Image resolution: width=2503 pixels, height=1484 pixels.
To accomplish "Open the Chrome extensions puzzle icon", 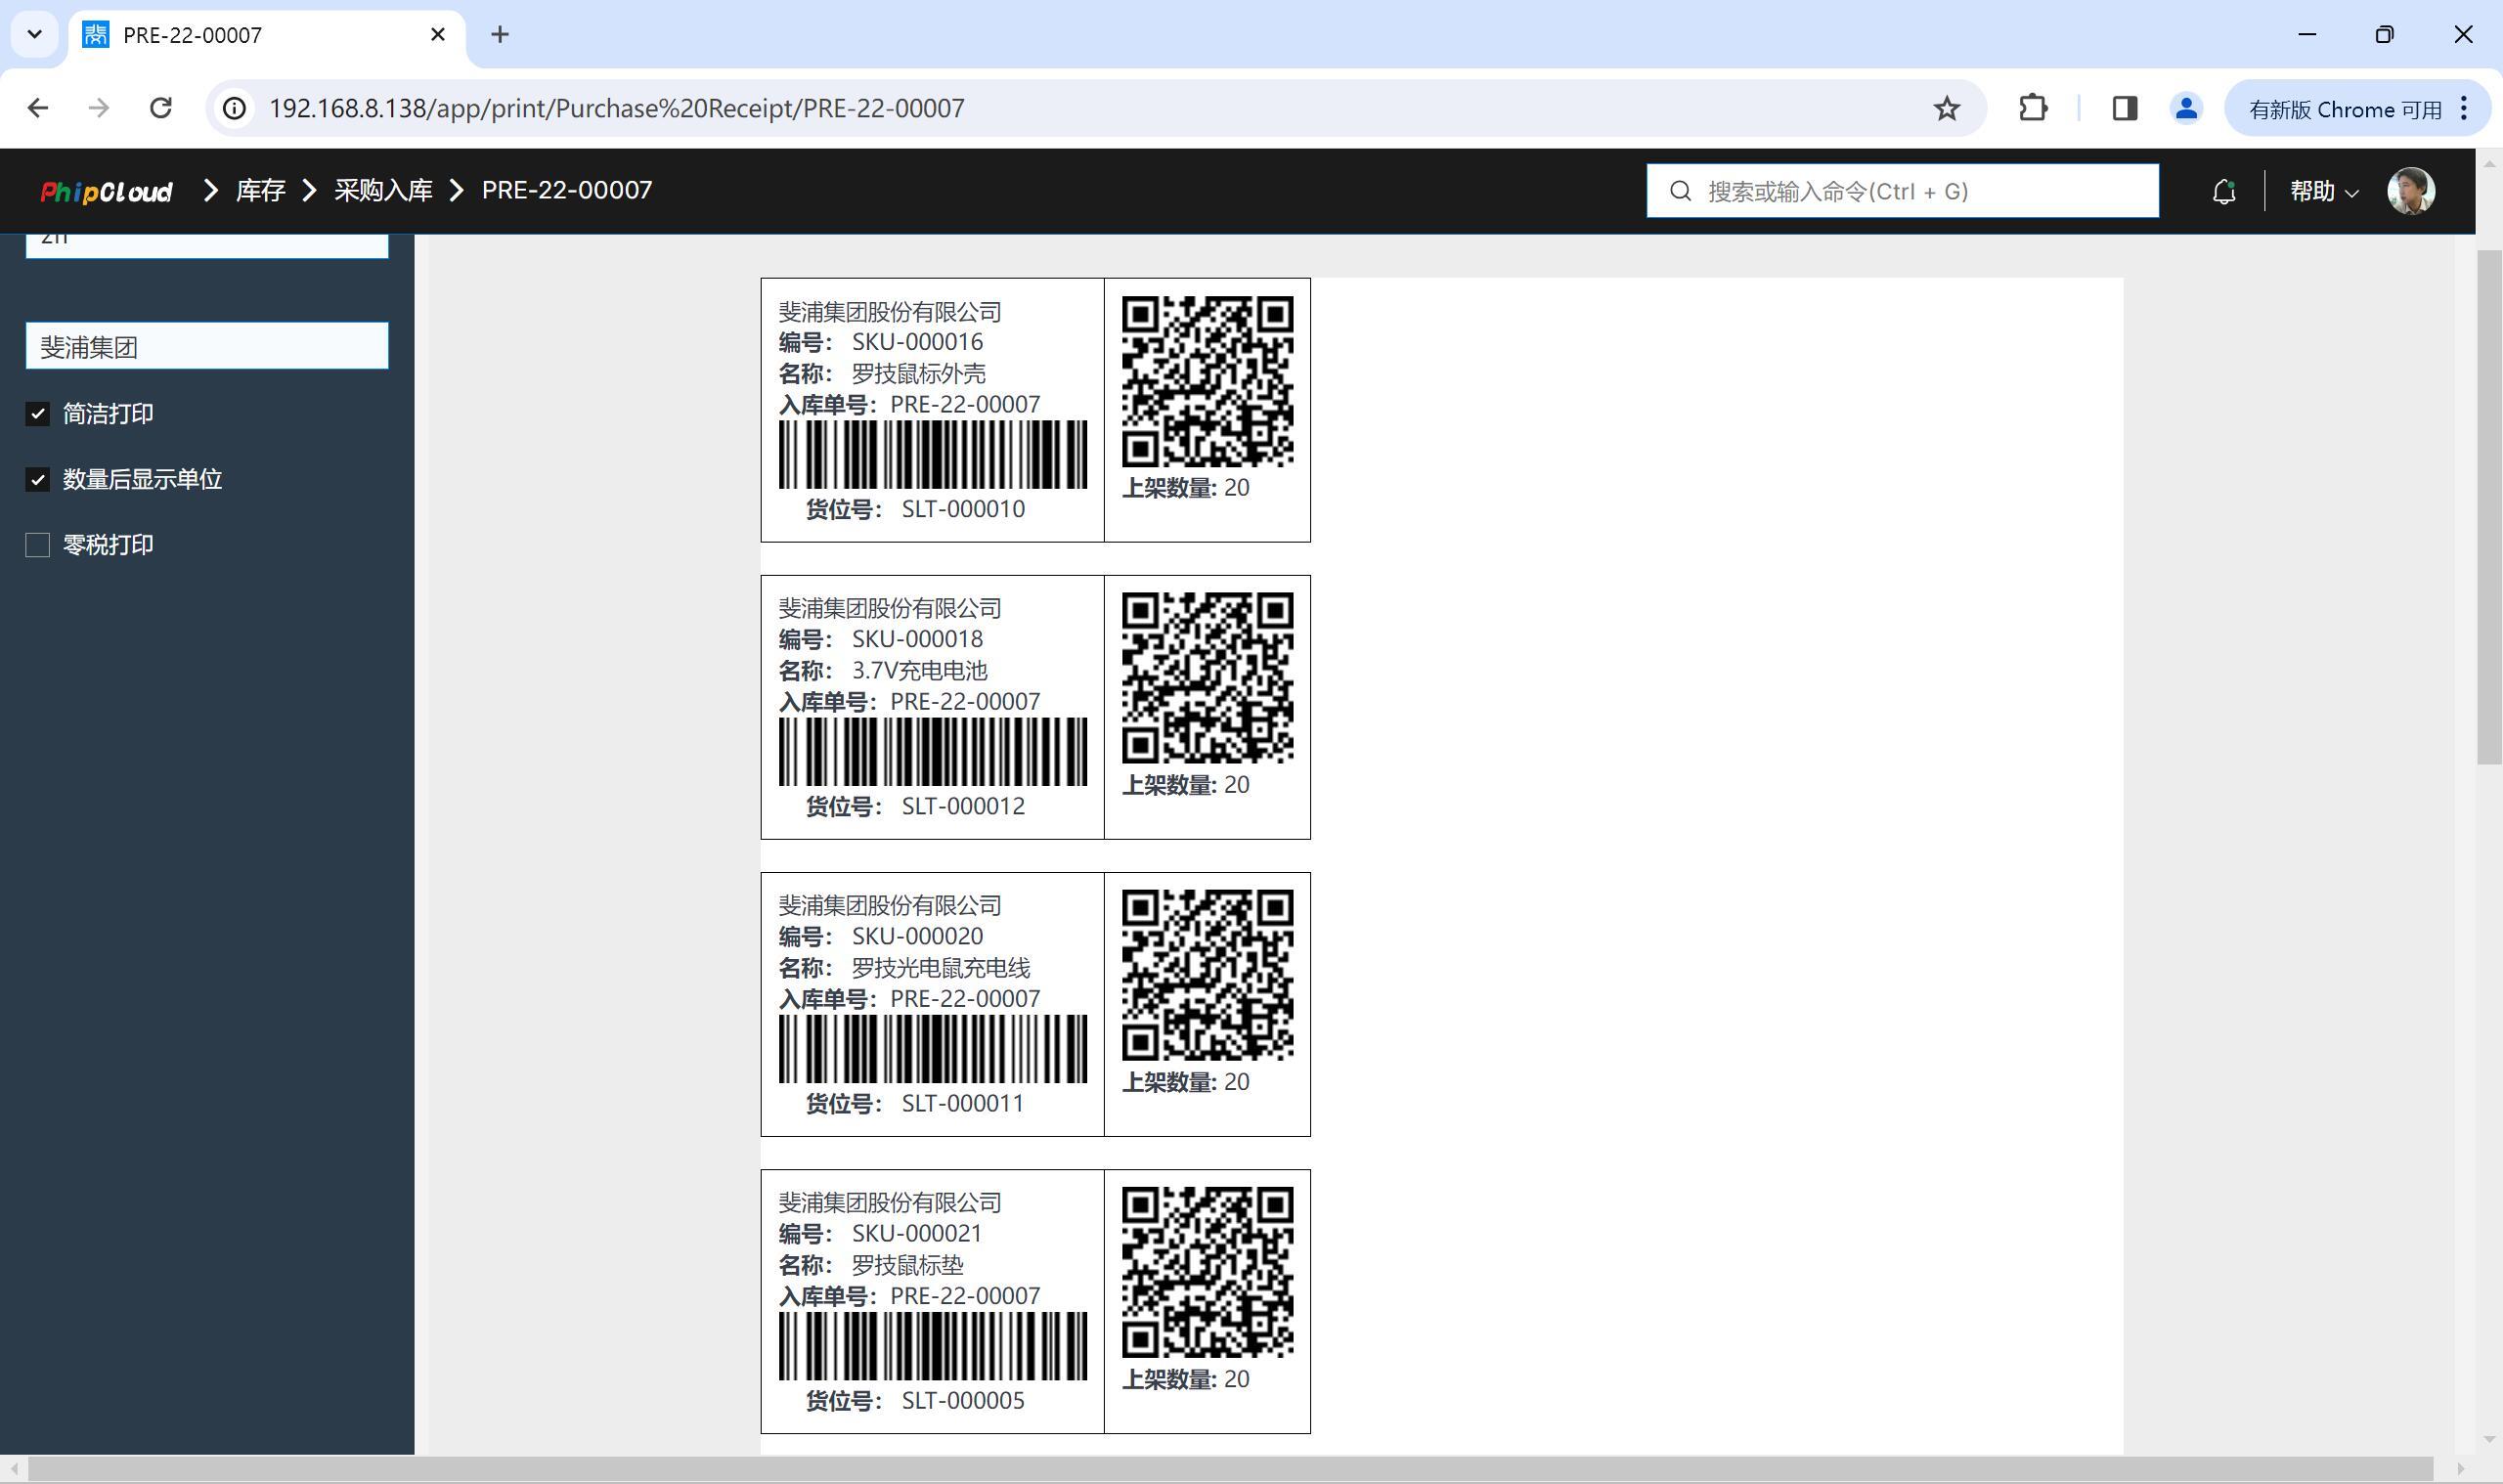I will [2032, 108].
